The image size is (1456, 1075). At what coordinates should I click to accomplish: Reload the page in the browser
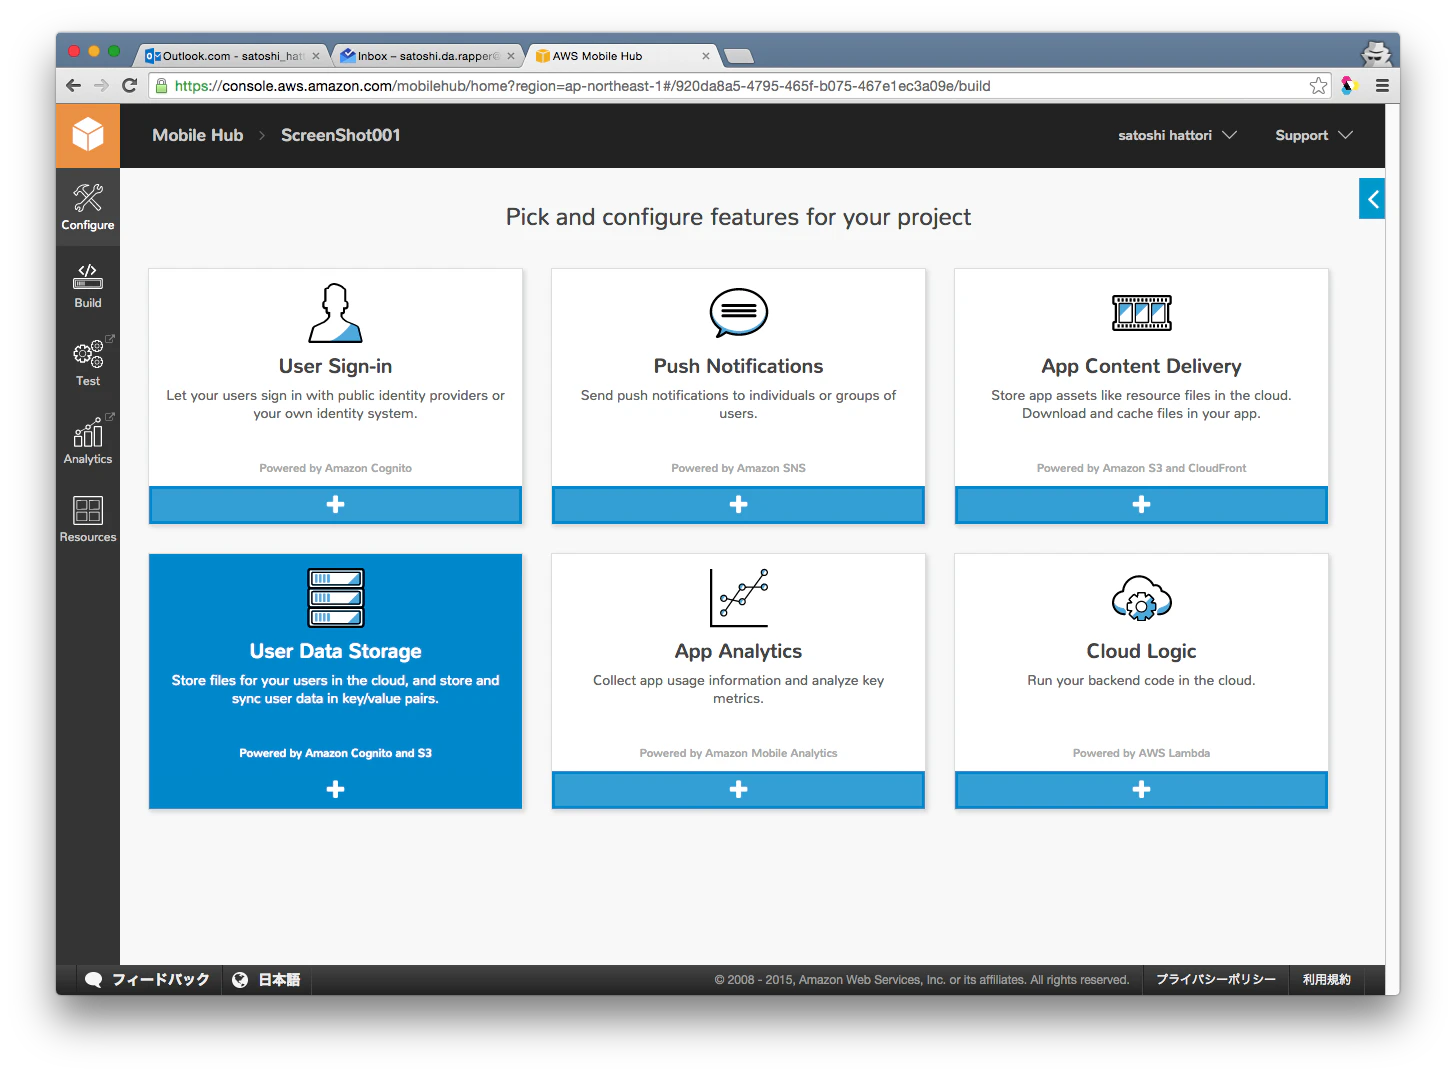pyautogui.click(x=129, y=86)
